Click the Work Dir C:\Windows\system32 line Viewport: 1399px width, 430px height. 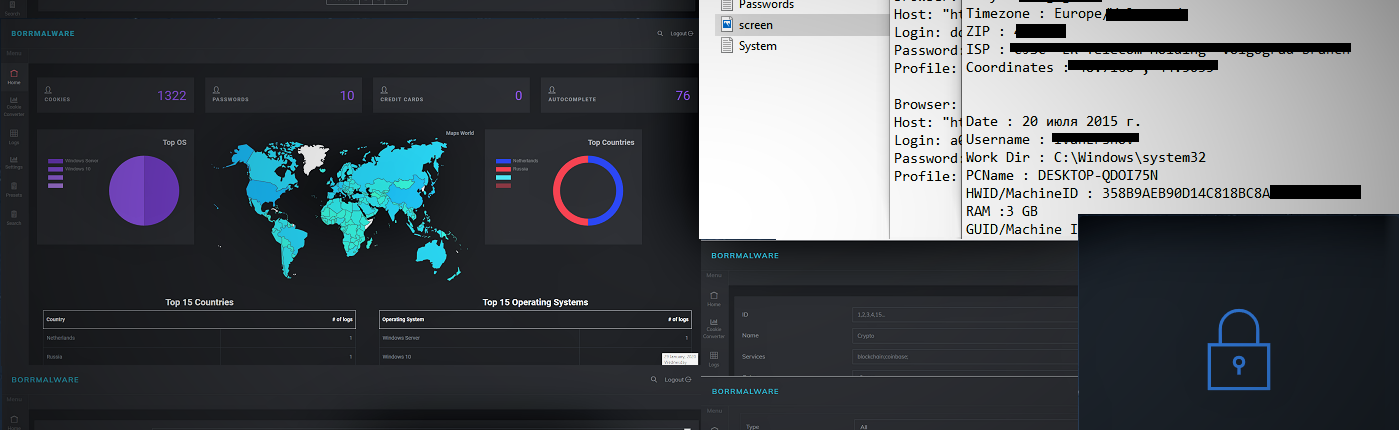[1086, 157]
